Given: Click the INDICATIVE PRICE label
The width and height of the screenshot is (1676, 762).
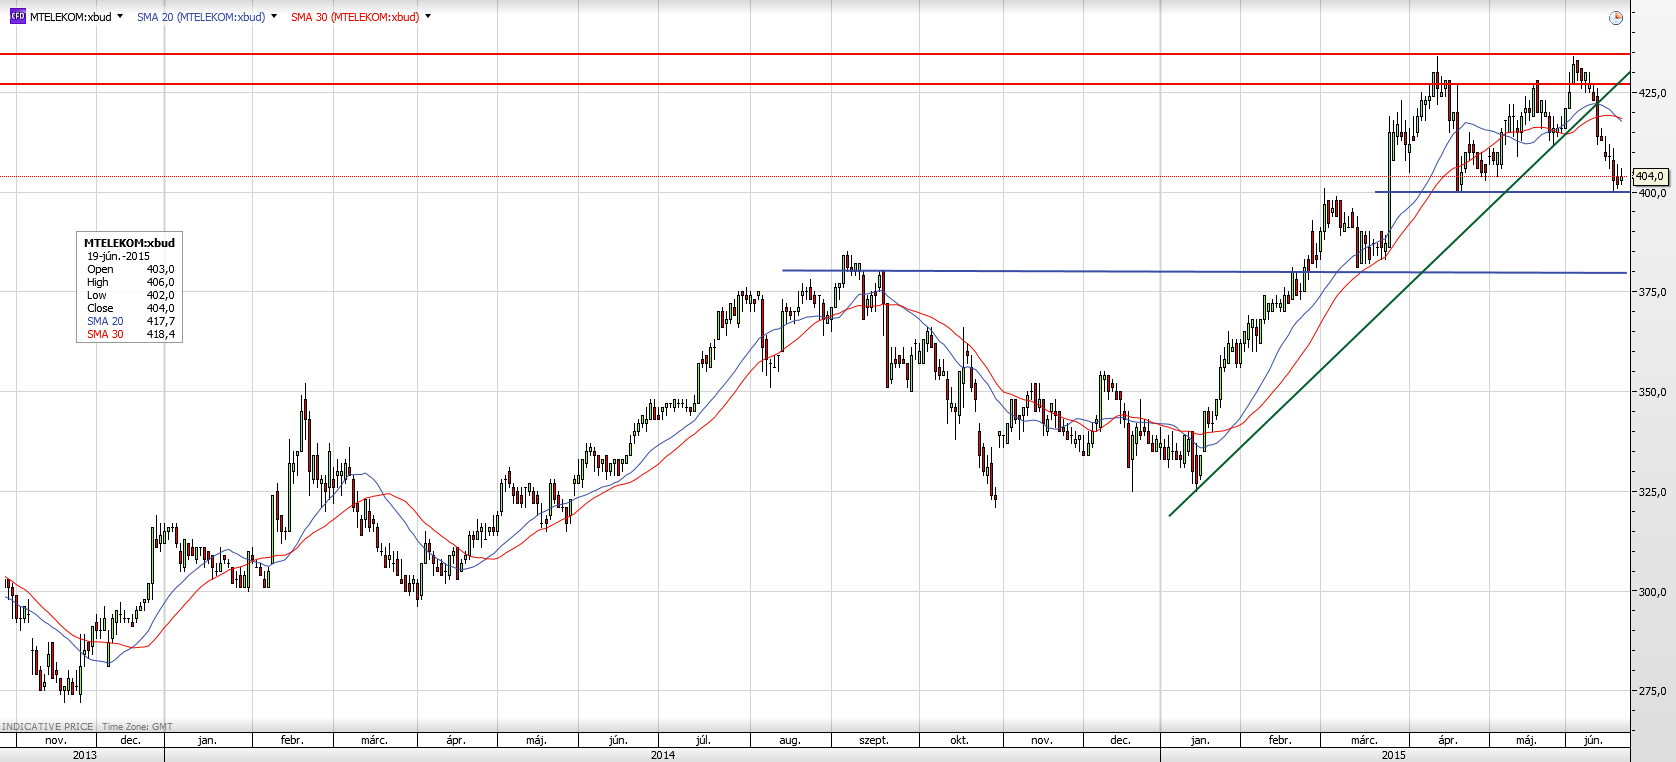Looking at the screenshot, I should (47, 727).
